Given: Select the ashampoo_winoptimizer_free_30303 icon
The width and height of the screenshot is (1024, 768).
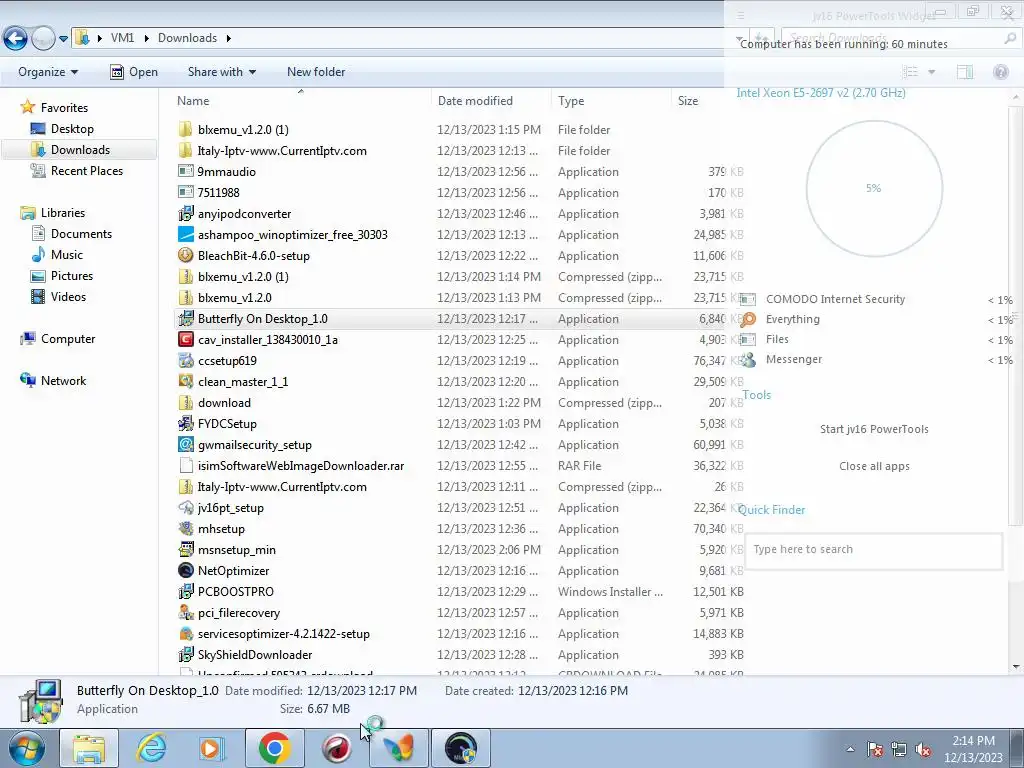Looking at the screenshot, I should coord(186,234).
